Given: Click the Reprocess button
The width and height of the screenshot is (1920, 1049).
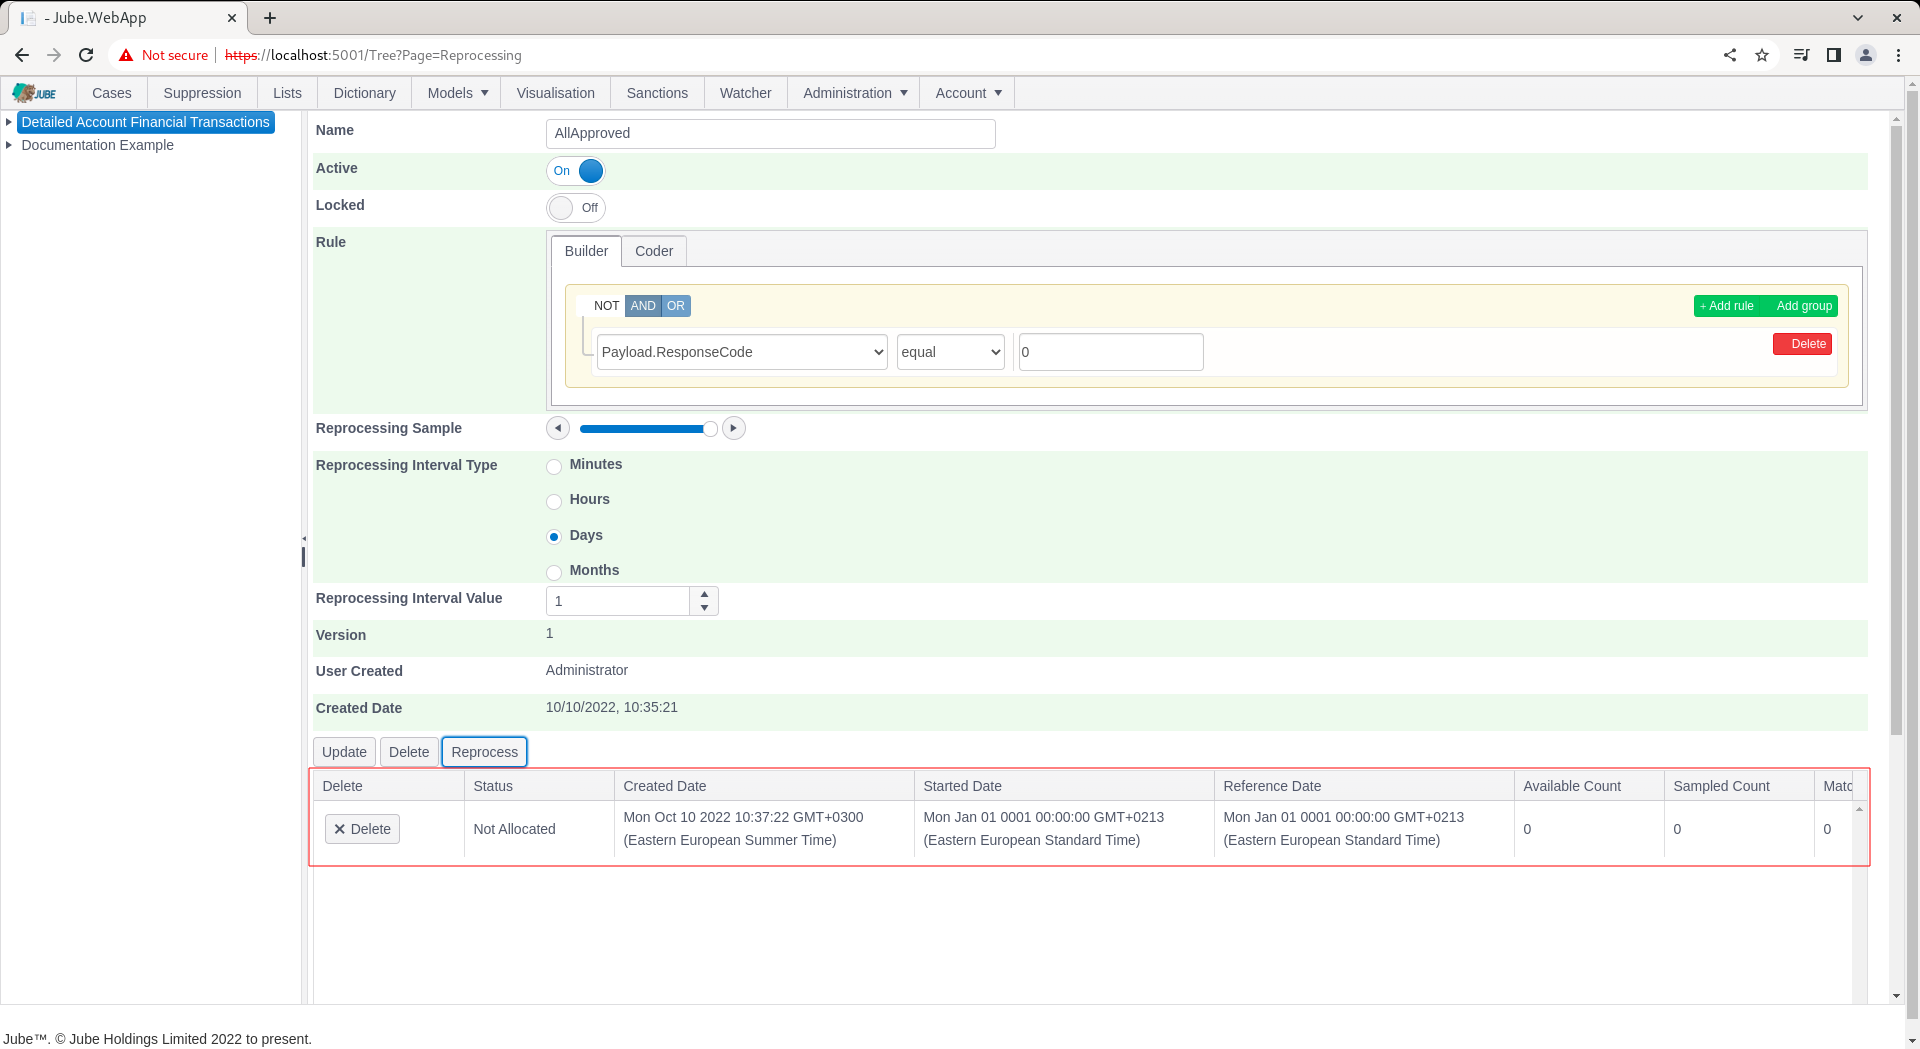Looking at the screenshot, I should (x=484, y=752).
